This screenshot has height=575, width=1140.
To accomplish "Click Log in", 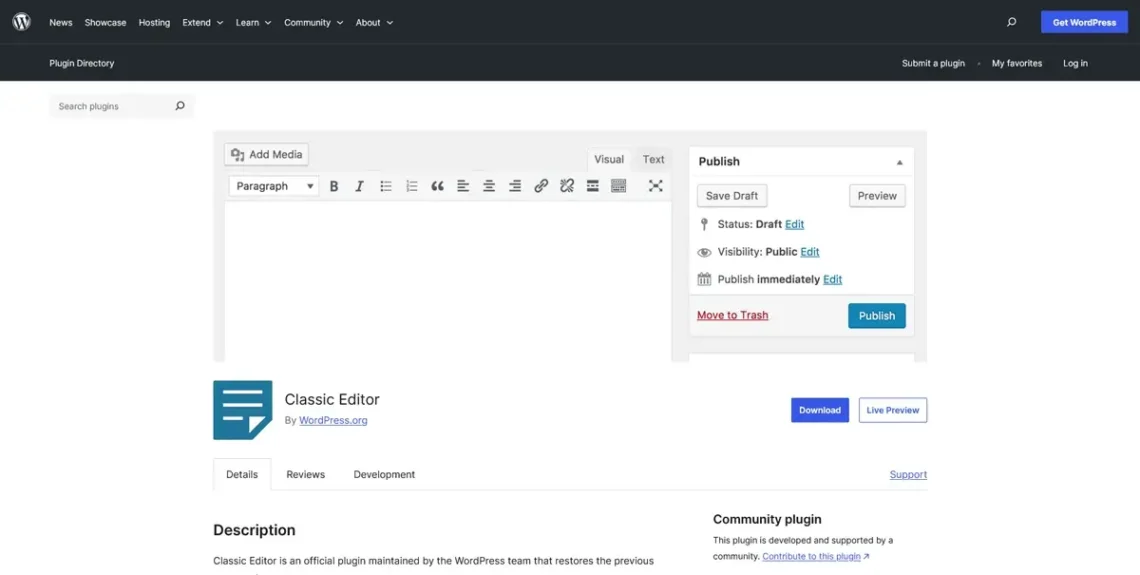I will click(x=1075, y=63).
